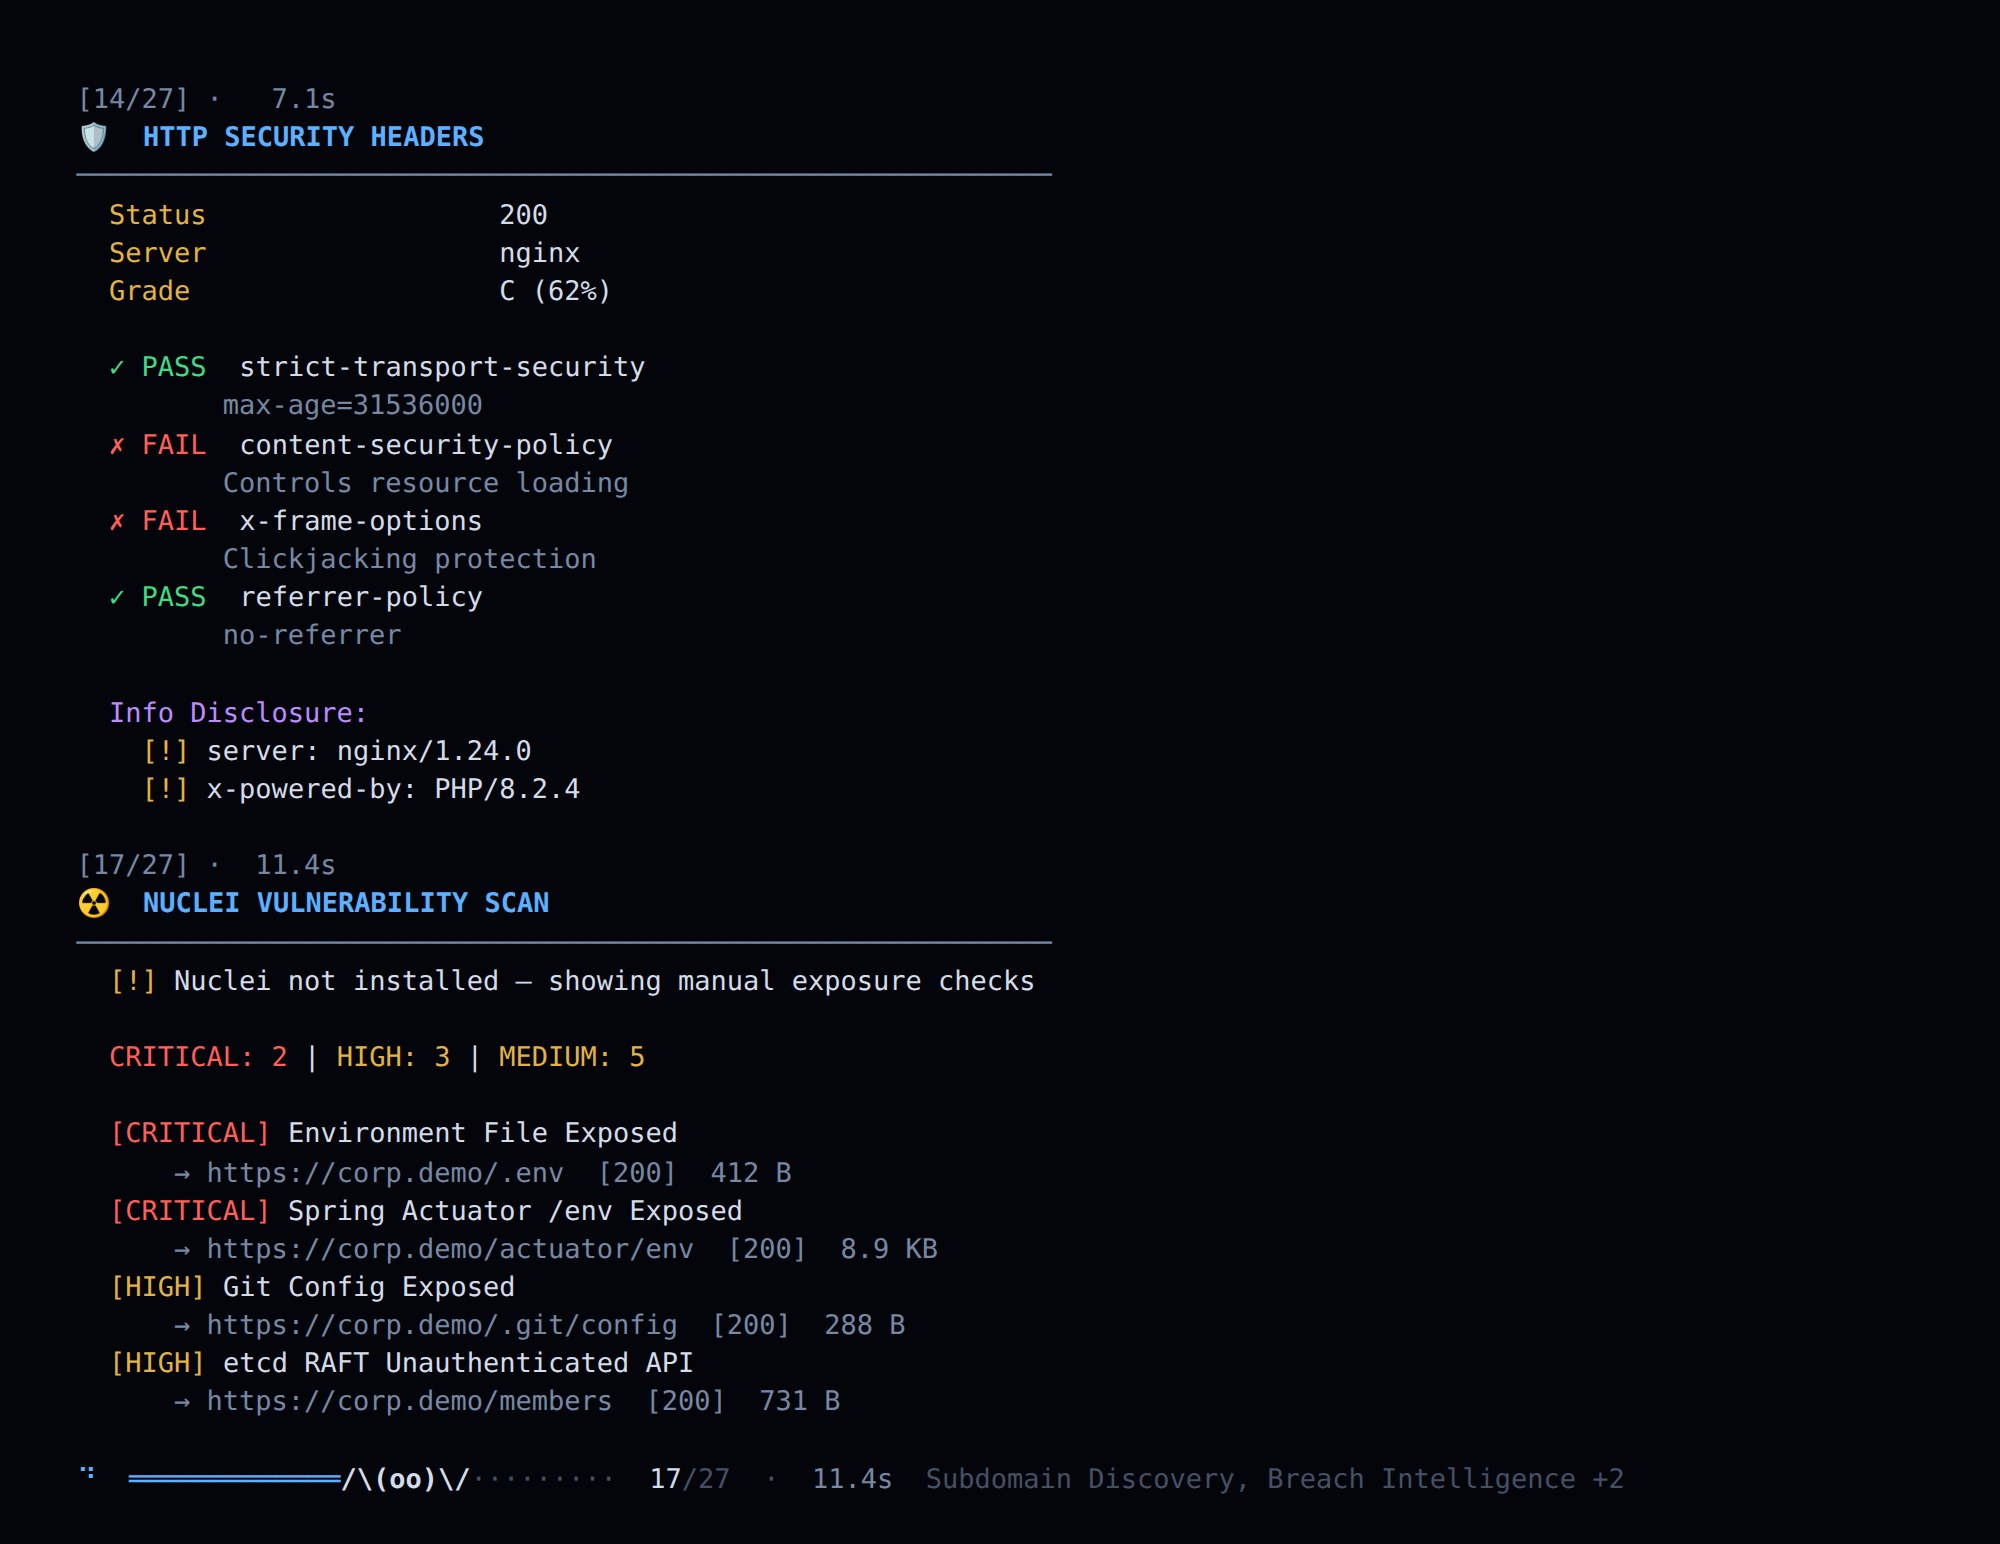Open the https://corp.demo/actuator/env link
This screenshot has width=2000, height=1544.
(450, 1249)
